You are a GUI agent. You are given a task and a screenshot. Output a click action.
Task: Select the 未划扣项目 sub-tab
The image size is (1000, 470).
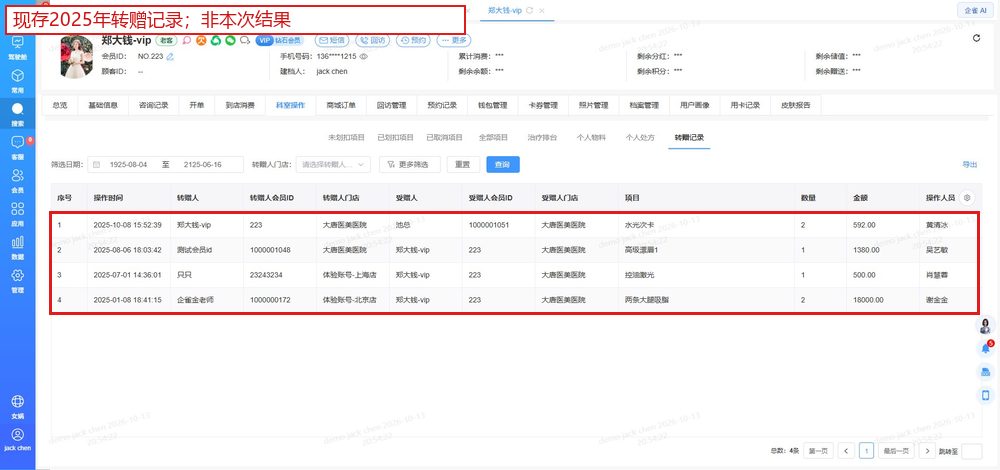pos(346,138)
